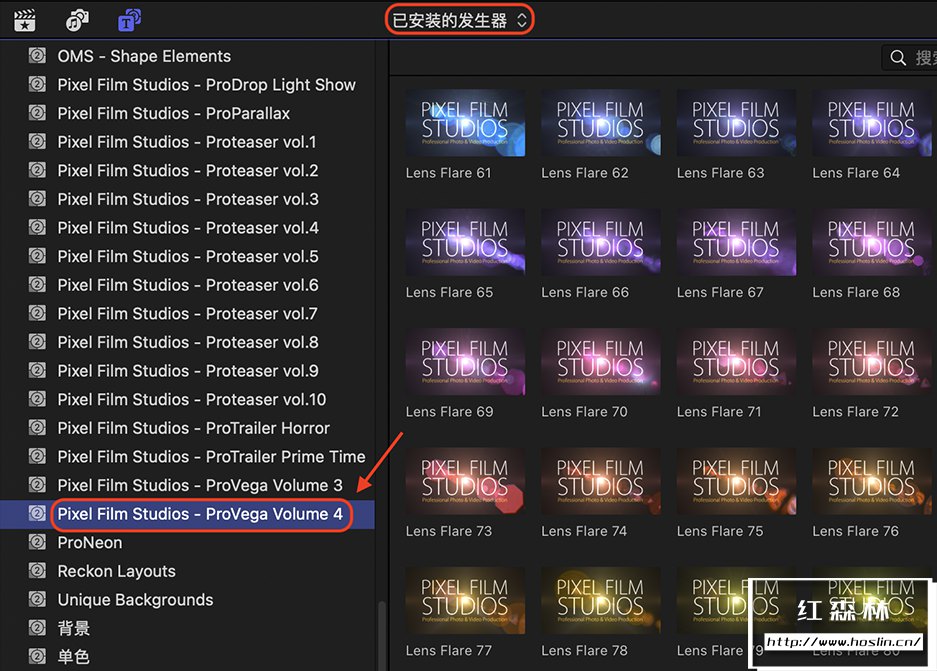Viewport: 937px width, 671px height.
Task: Open the Photos and Audio sidebar icon
Action: 77,20
